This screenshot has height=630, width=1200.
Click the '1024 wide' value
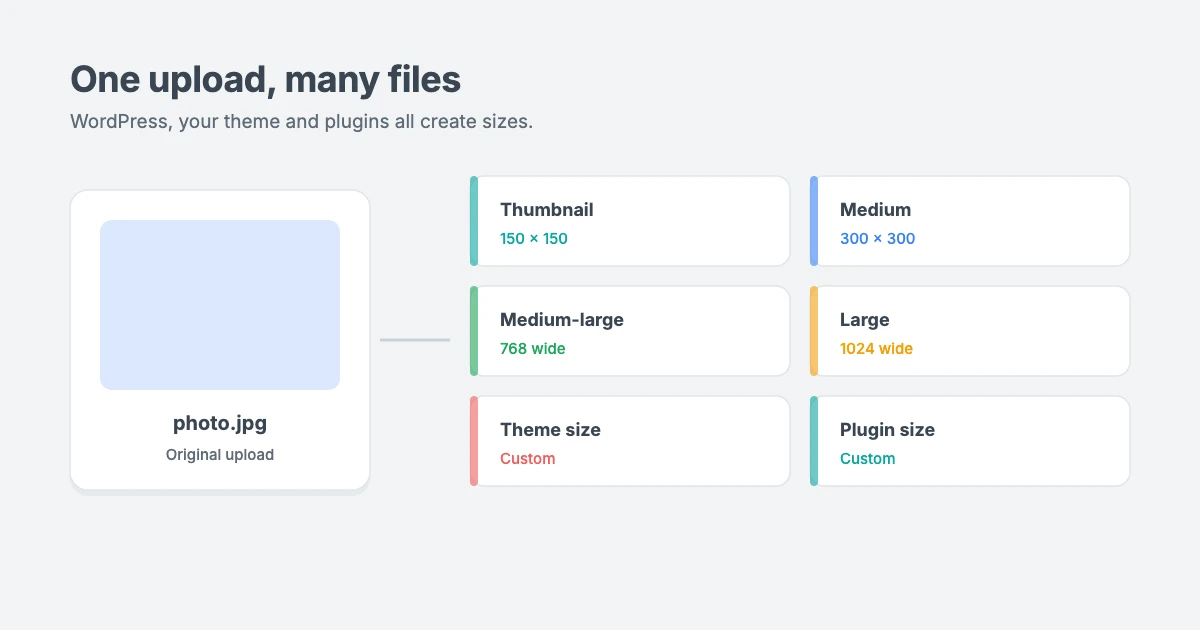point(876,348)
